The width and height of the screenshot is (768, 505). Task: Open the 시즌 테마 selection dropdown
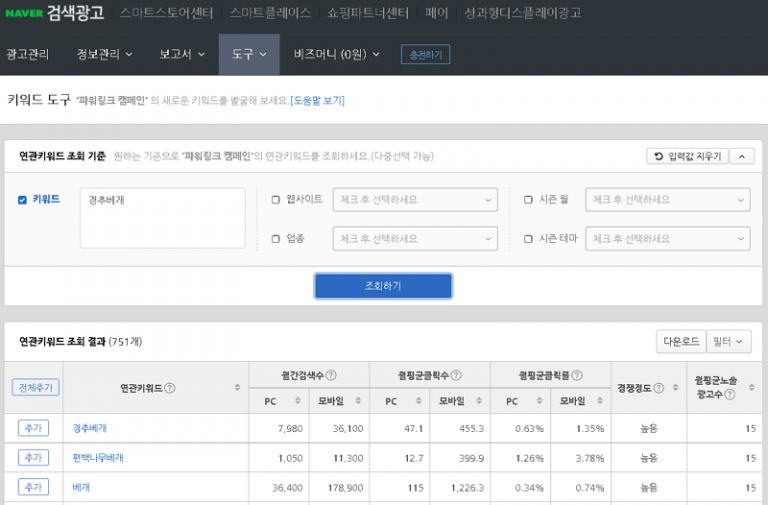[x=667, y=239]
